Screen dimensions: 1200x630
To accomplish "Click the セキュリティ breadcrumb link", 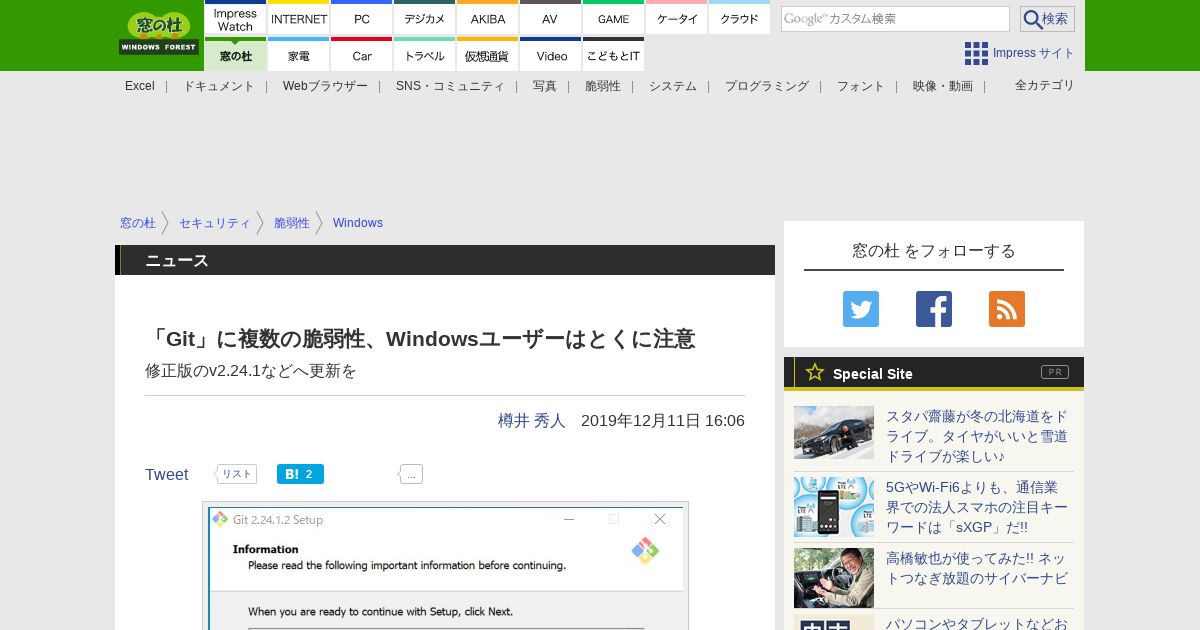I will pos(215,223).
